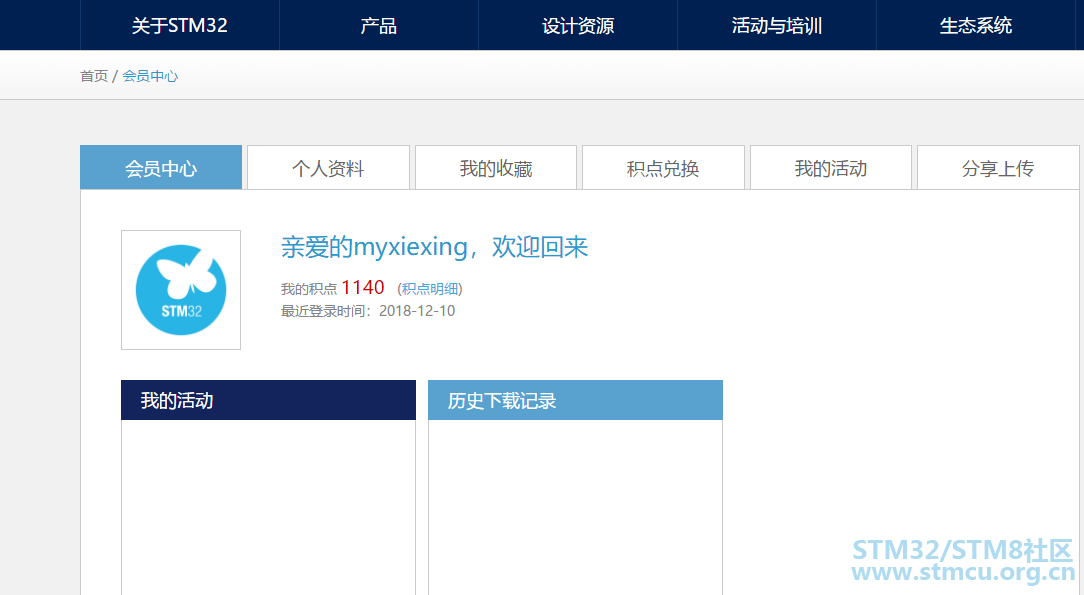
Task: Open the 积点明细 points detail link
Action: click(429, 289)
